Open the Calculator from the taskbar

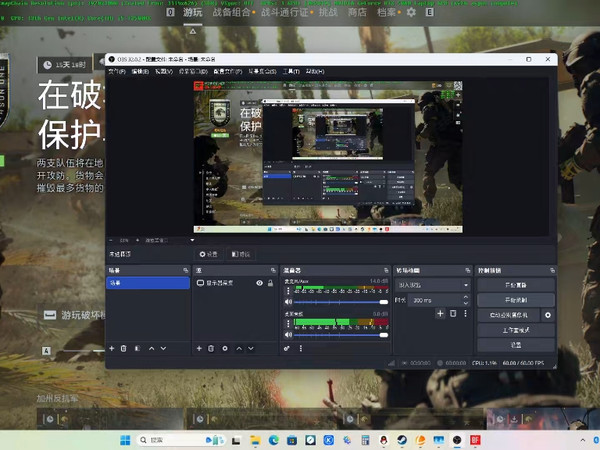[365, 440]
